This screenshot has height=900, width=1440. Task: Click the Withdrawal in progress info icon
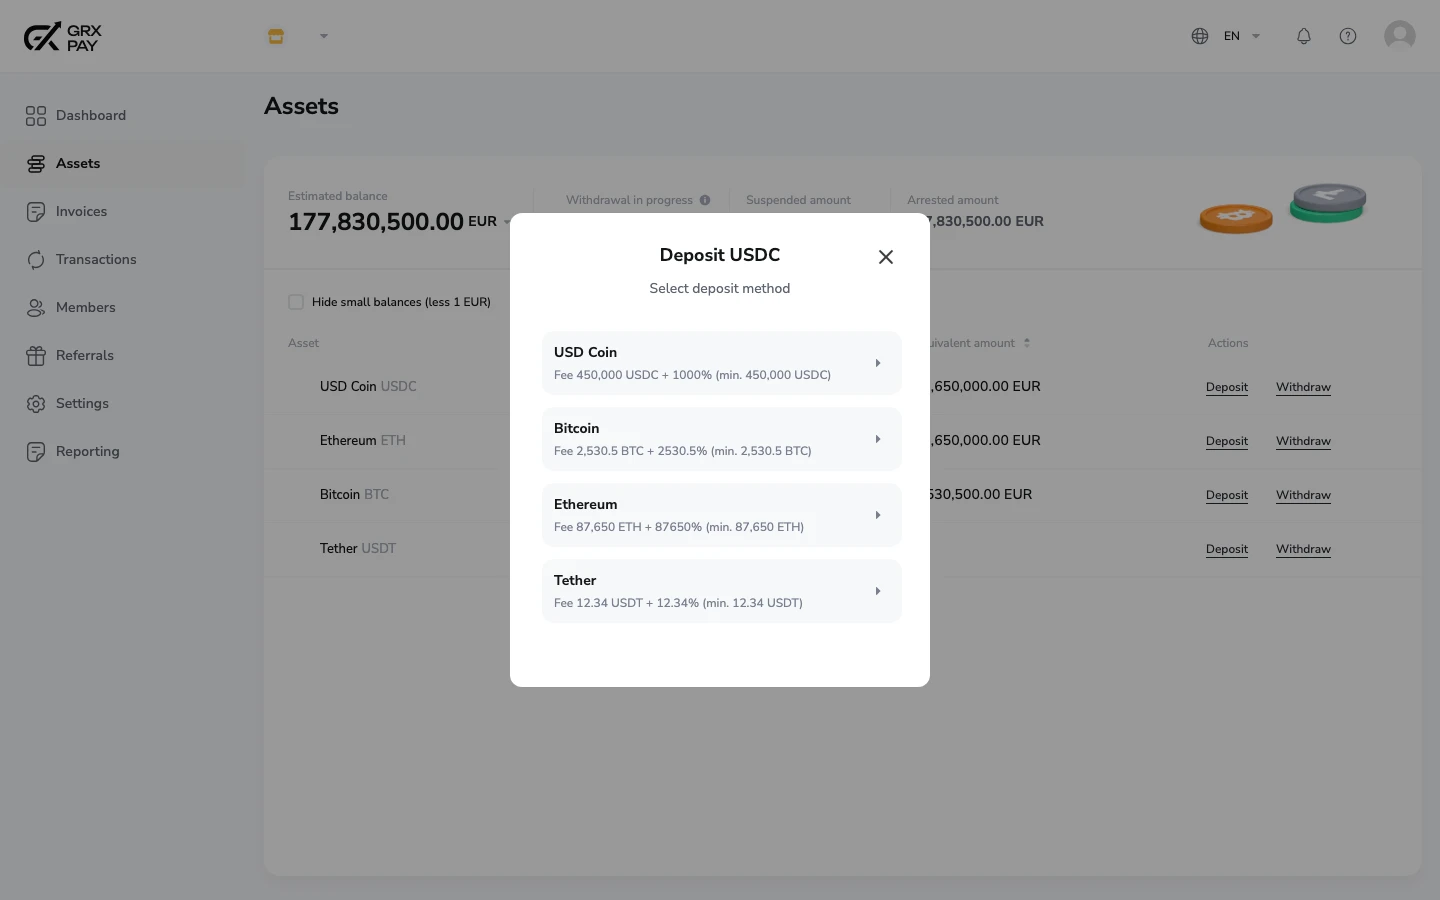(705, 200)
